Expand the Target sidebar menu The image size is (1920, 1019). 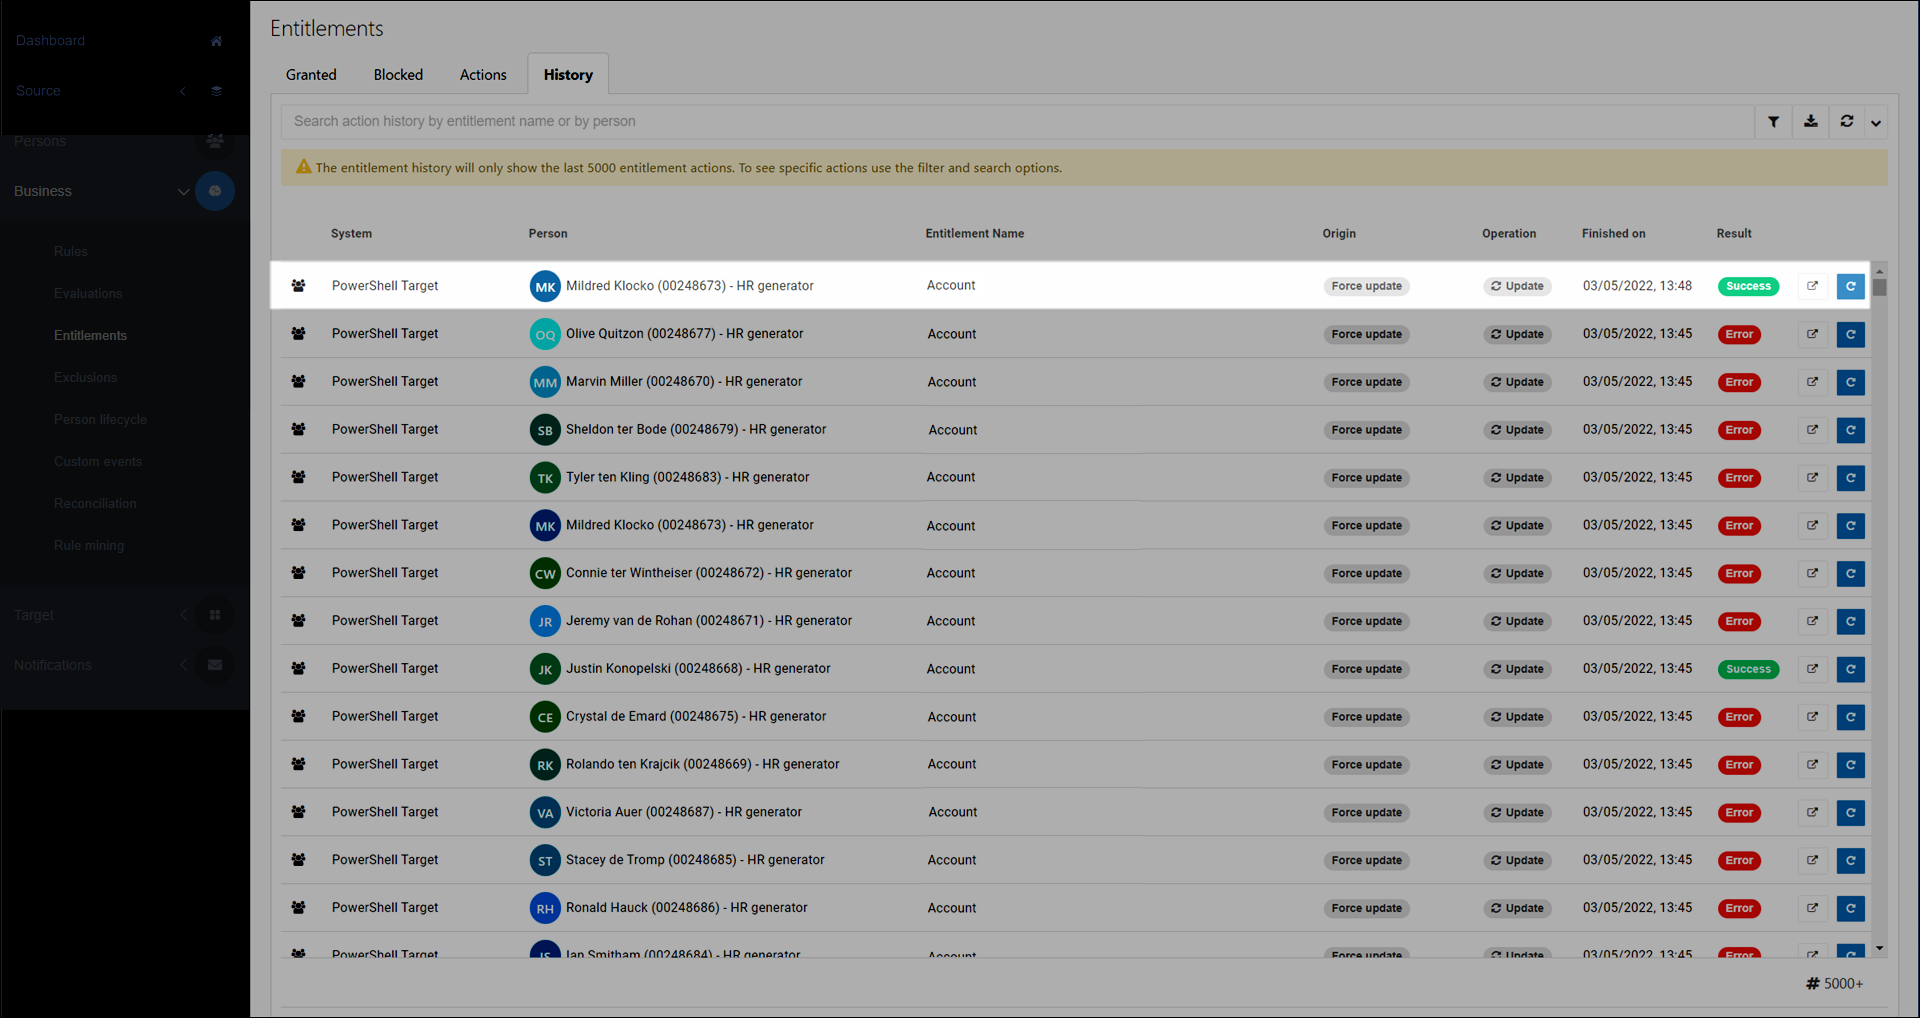pos(183,615)
